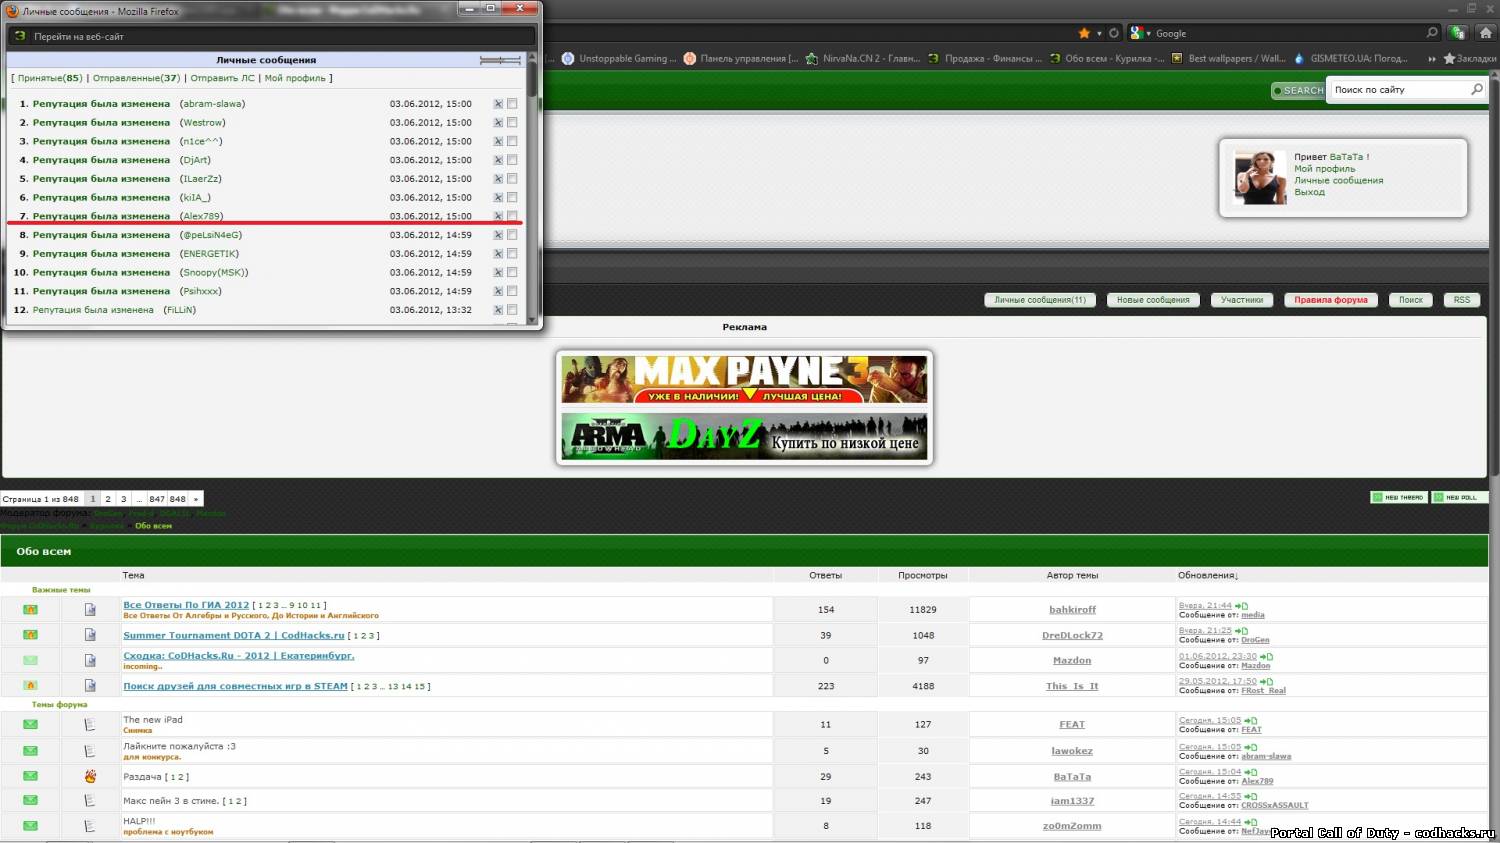Click folder icon in 'Summer Tournament DOTA 2' row
The height and width of the screenshot is (843, 1500).
point(30,635)
